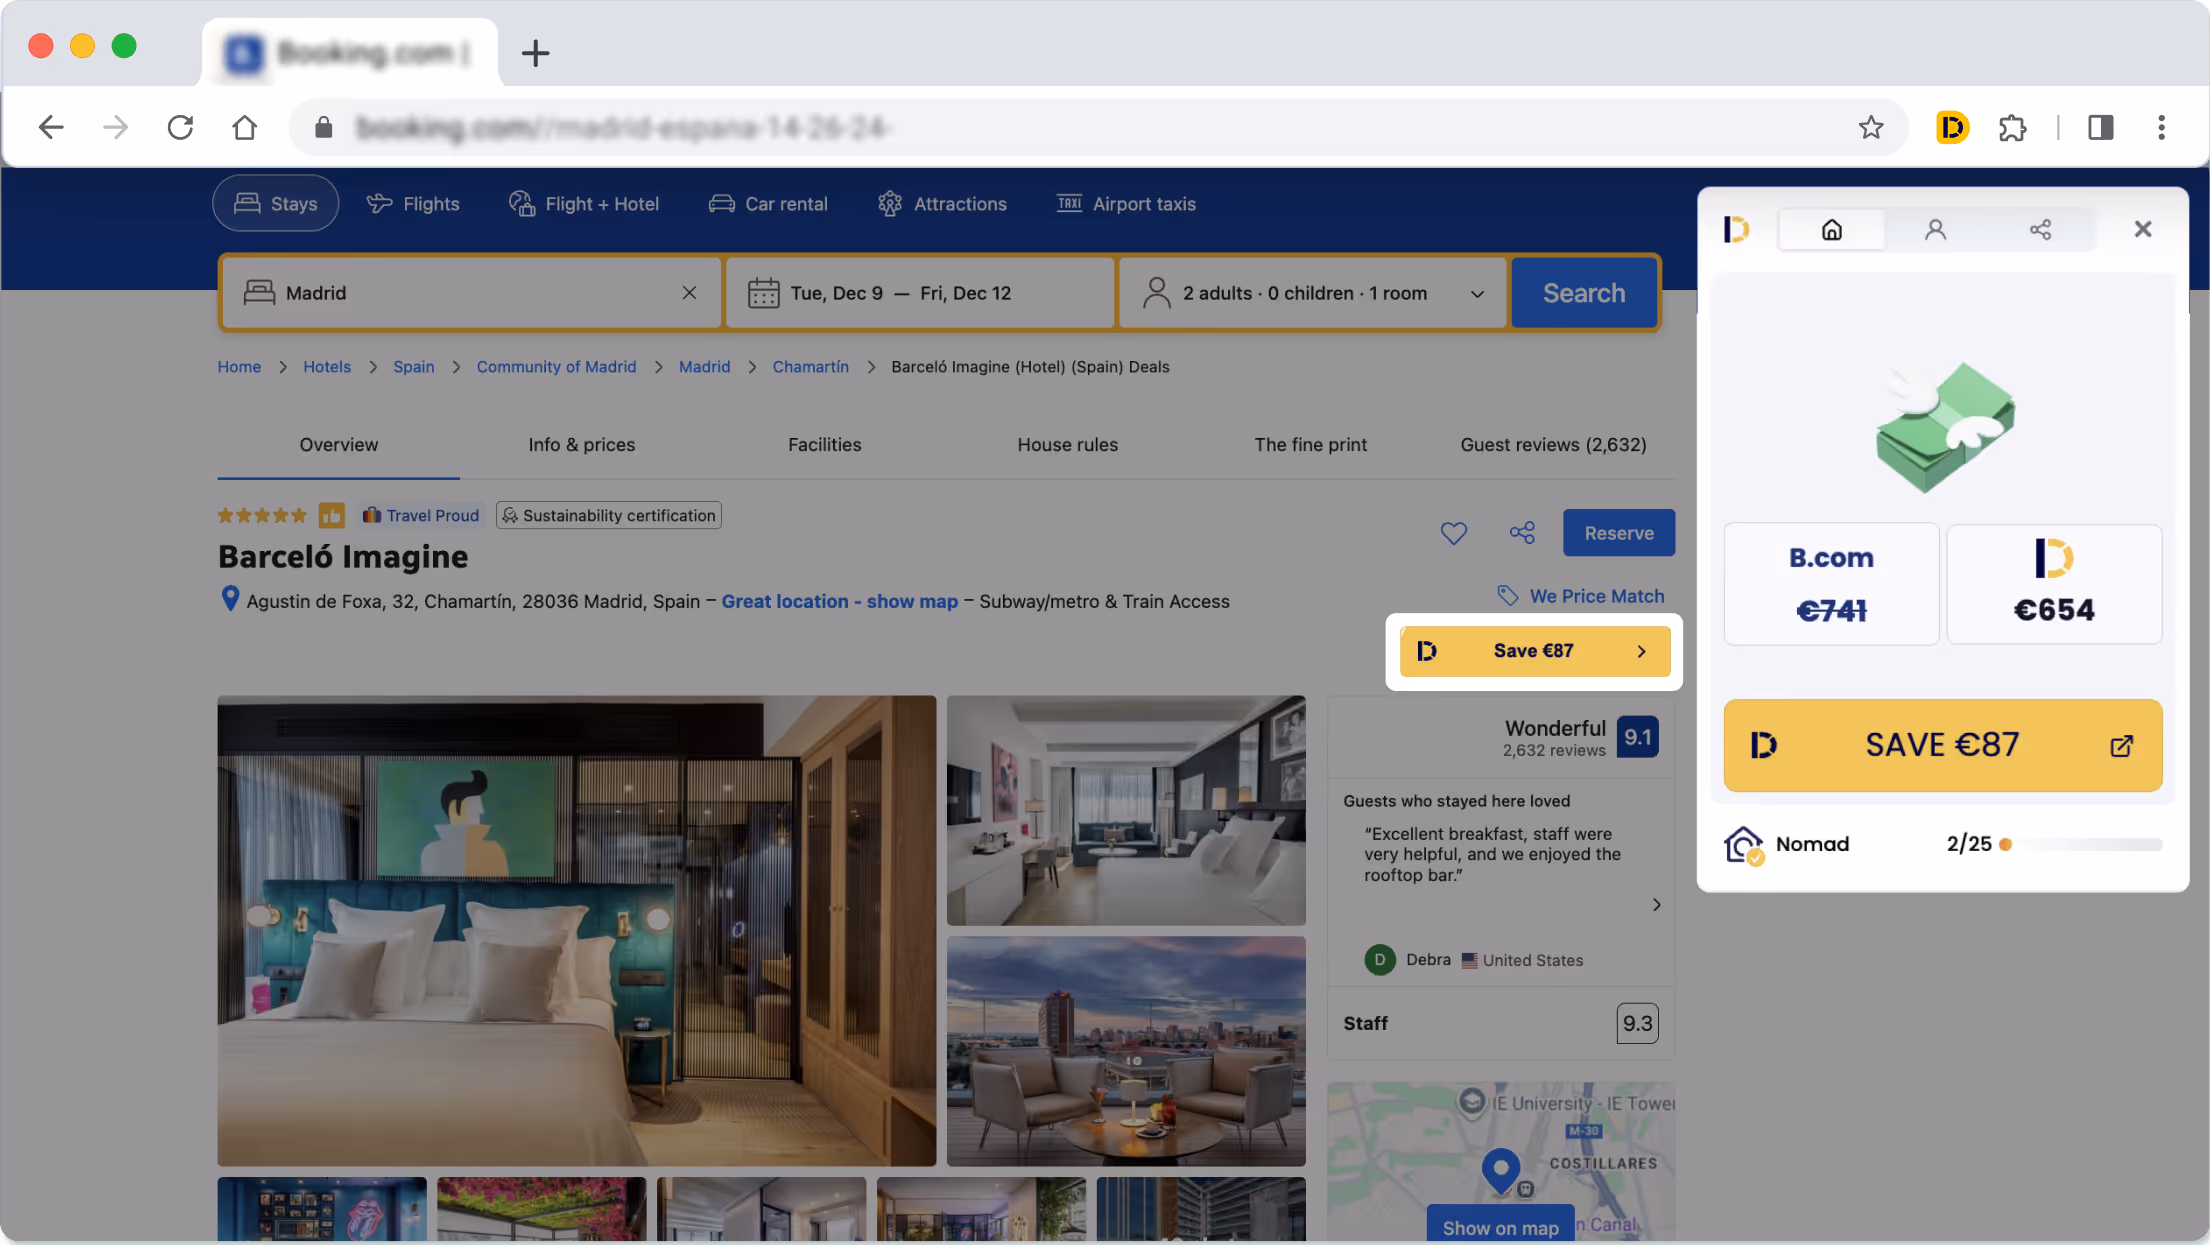Expand the Save €87 banner arrow

coord(1641,650)
